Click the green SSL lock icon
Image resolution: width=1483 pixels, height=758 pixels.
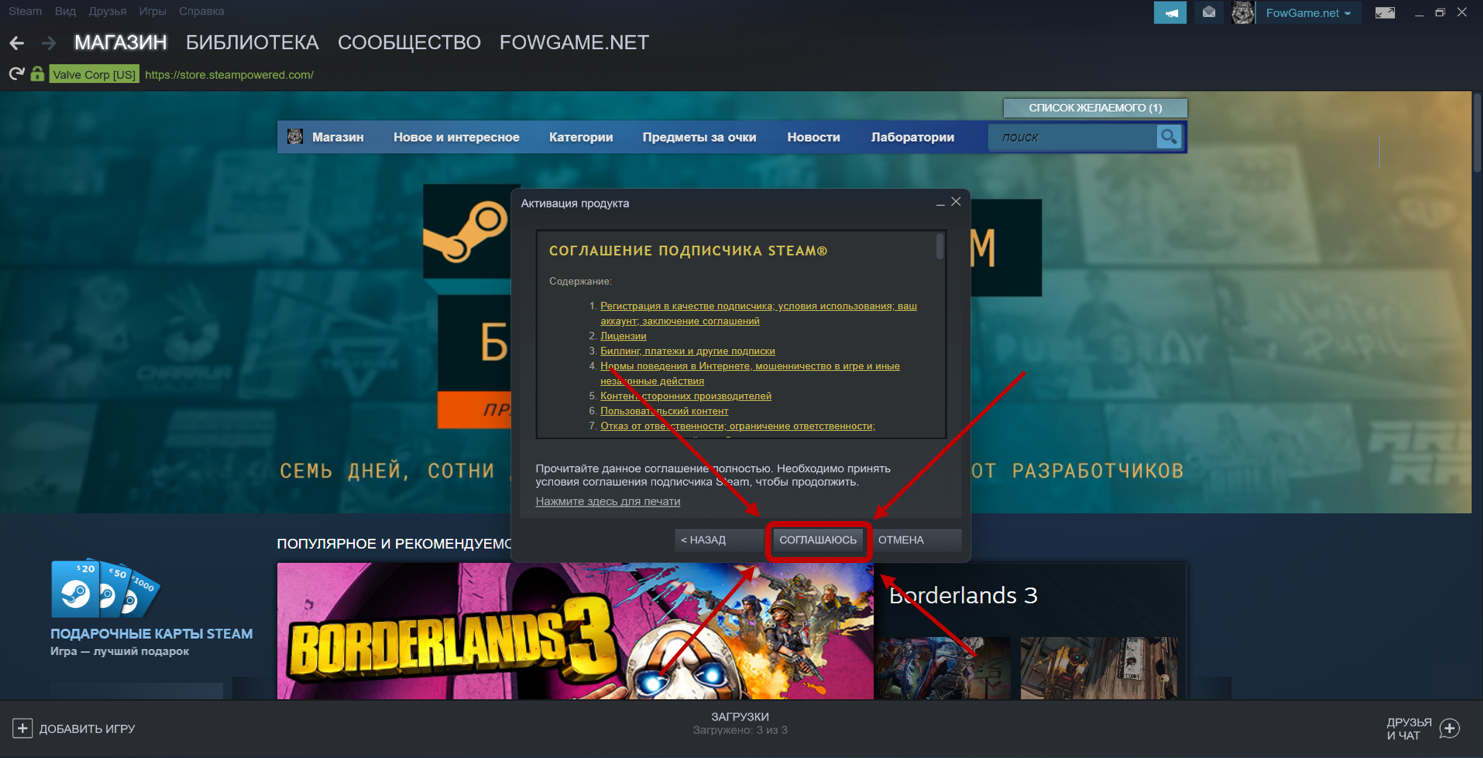pos(37,74)
